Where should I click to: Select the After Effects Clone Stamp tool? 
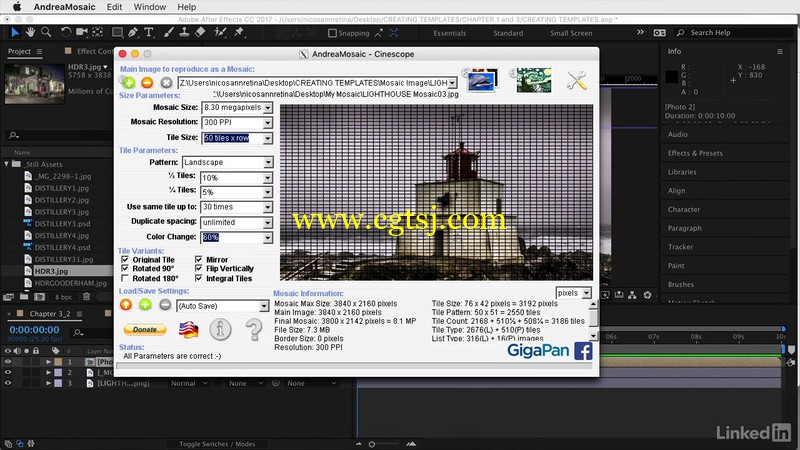coord(184,32)
